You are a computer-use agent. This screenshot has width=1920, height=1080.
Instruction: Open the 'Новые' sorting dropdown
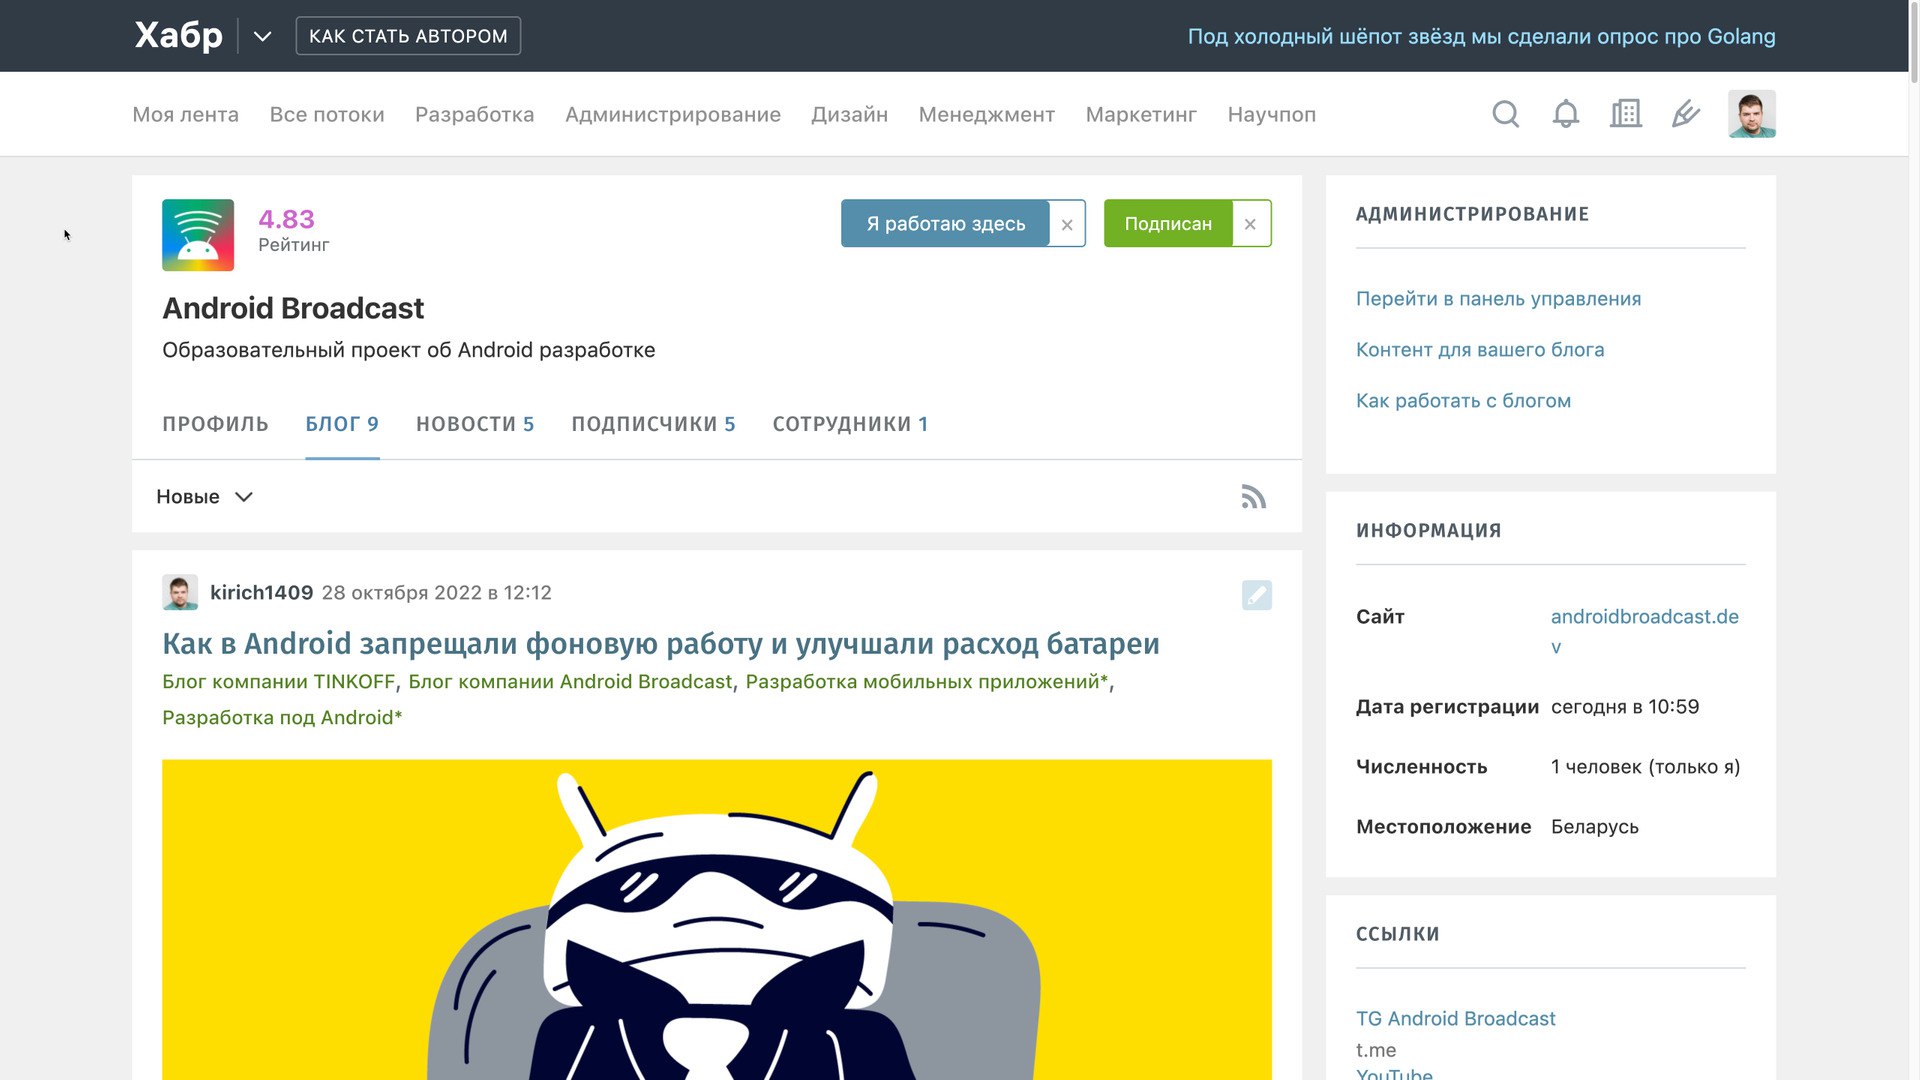[205, 497]
